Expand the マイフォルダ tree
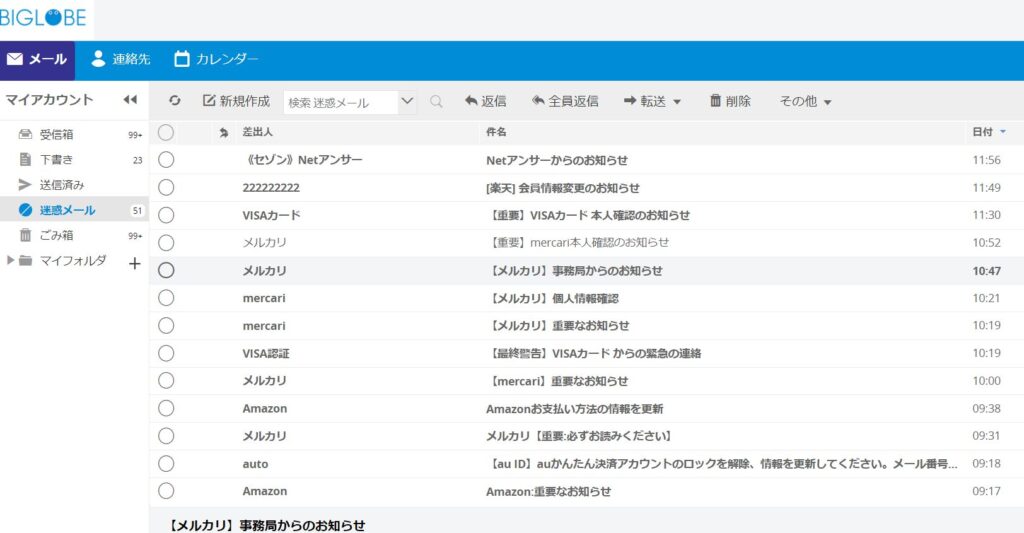 point(11,261)
